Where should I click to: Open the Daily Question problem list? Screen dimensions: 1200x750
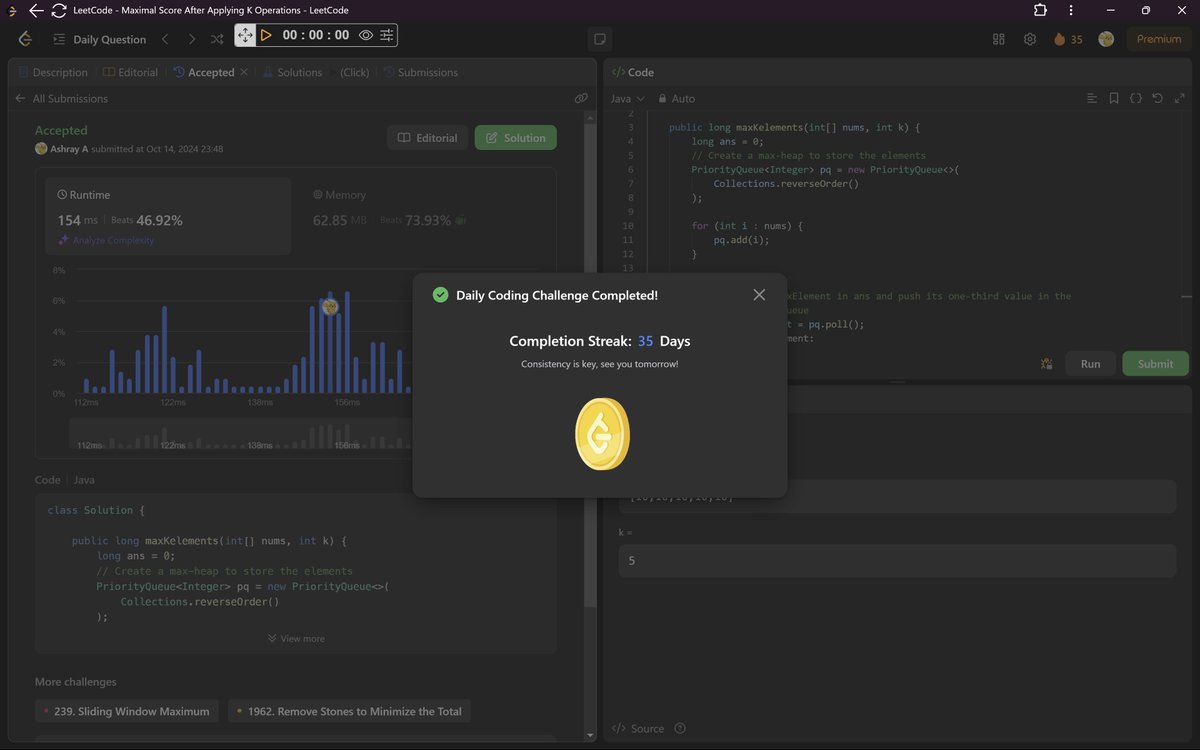click(x=99, y=39)
